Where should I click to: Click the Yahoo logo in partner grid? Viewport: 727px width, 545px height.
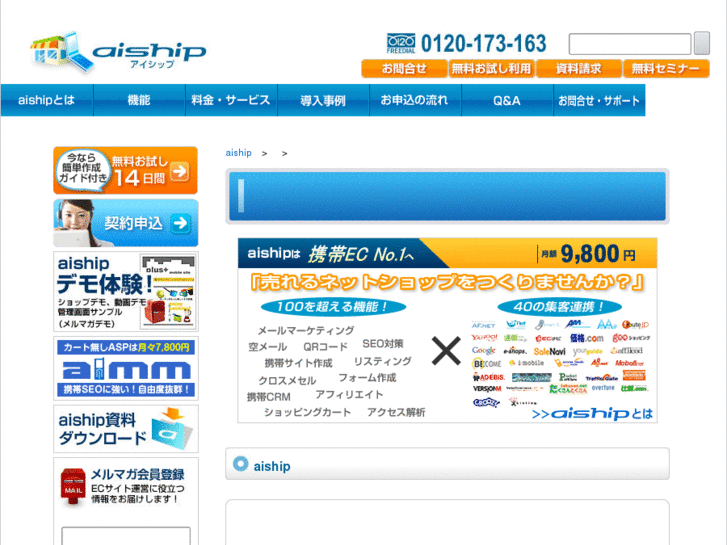[x=484, y=338]
